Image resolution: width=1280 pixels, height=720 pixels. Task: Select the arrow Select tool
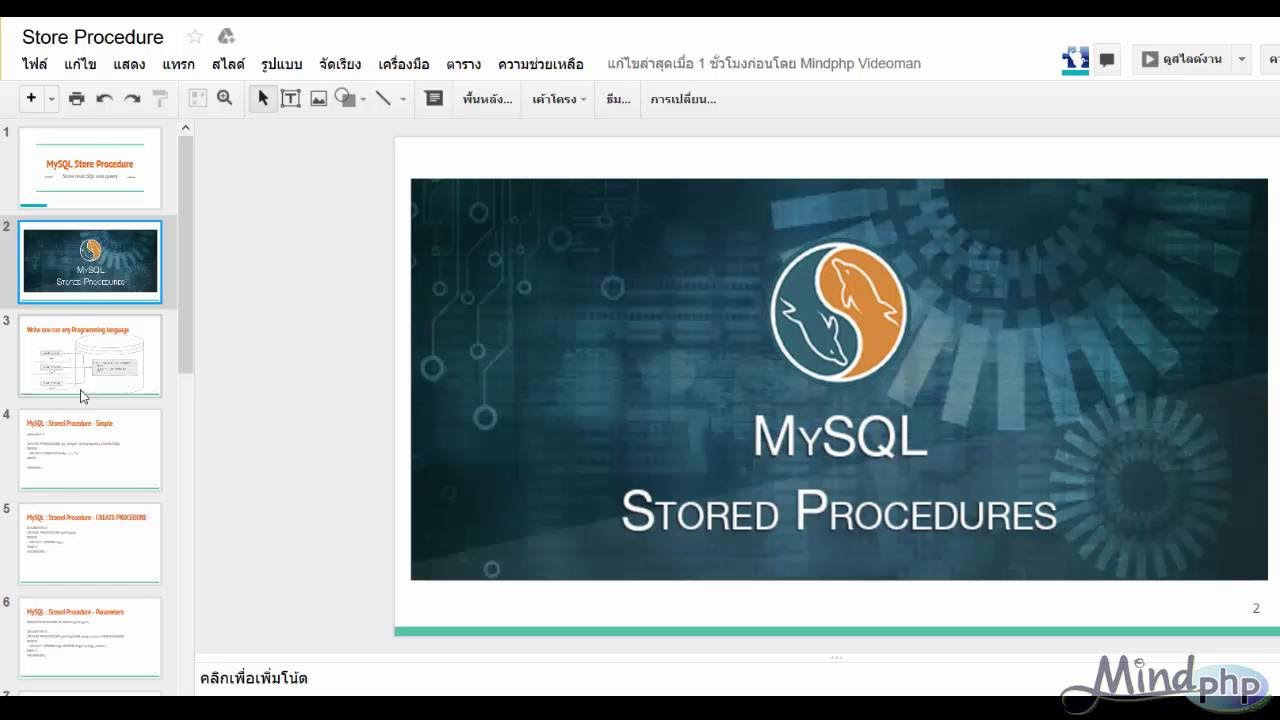pyautogui.click(x=263, y=98)
